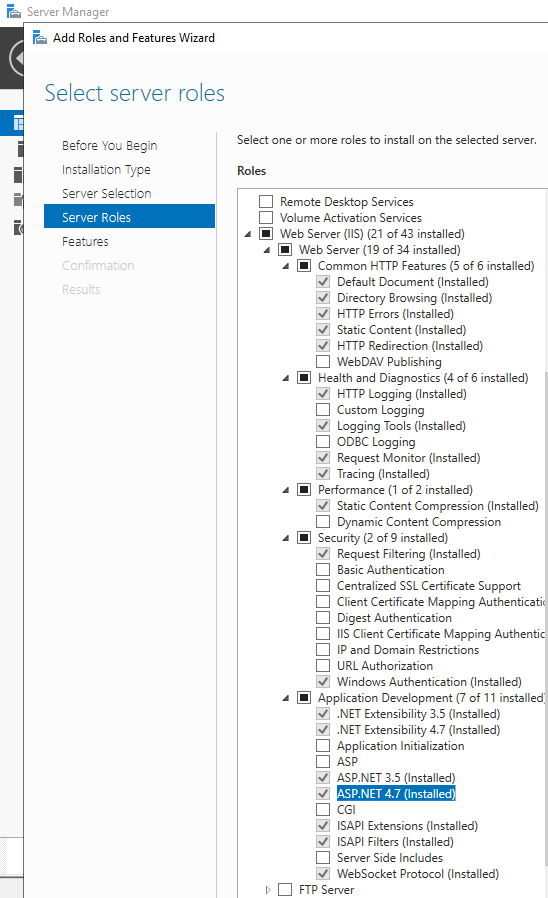Collapse the Application Development node
Viewport: 548px width, 898px height.
[x=286, y=698]
